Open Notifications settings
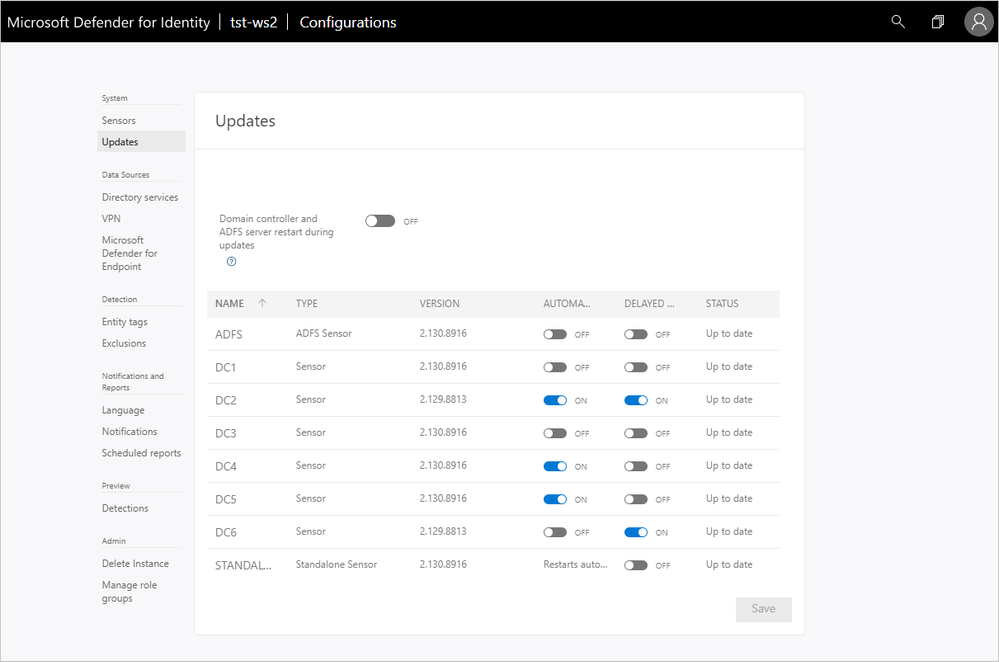This screenshot has height=662, width=999. point(129,431)
